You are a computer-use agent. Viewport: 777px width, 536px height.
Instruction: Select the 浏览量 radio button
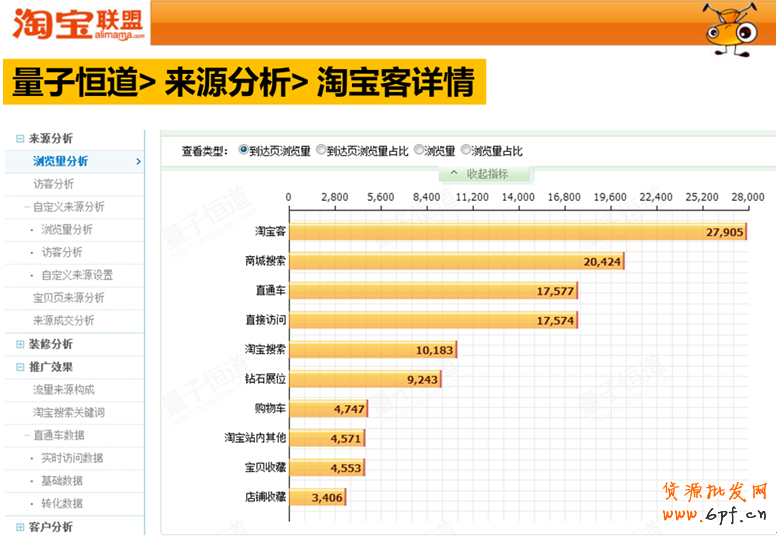coord(419,149)
